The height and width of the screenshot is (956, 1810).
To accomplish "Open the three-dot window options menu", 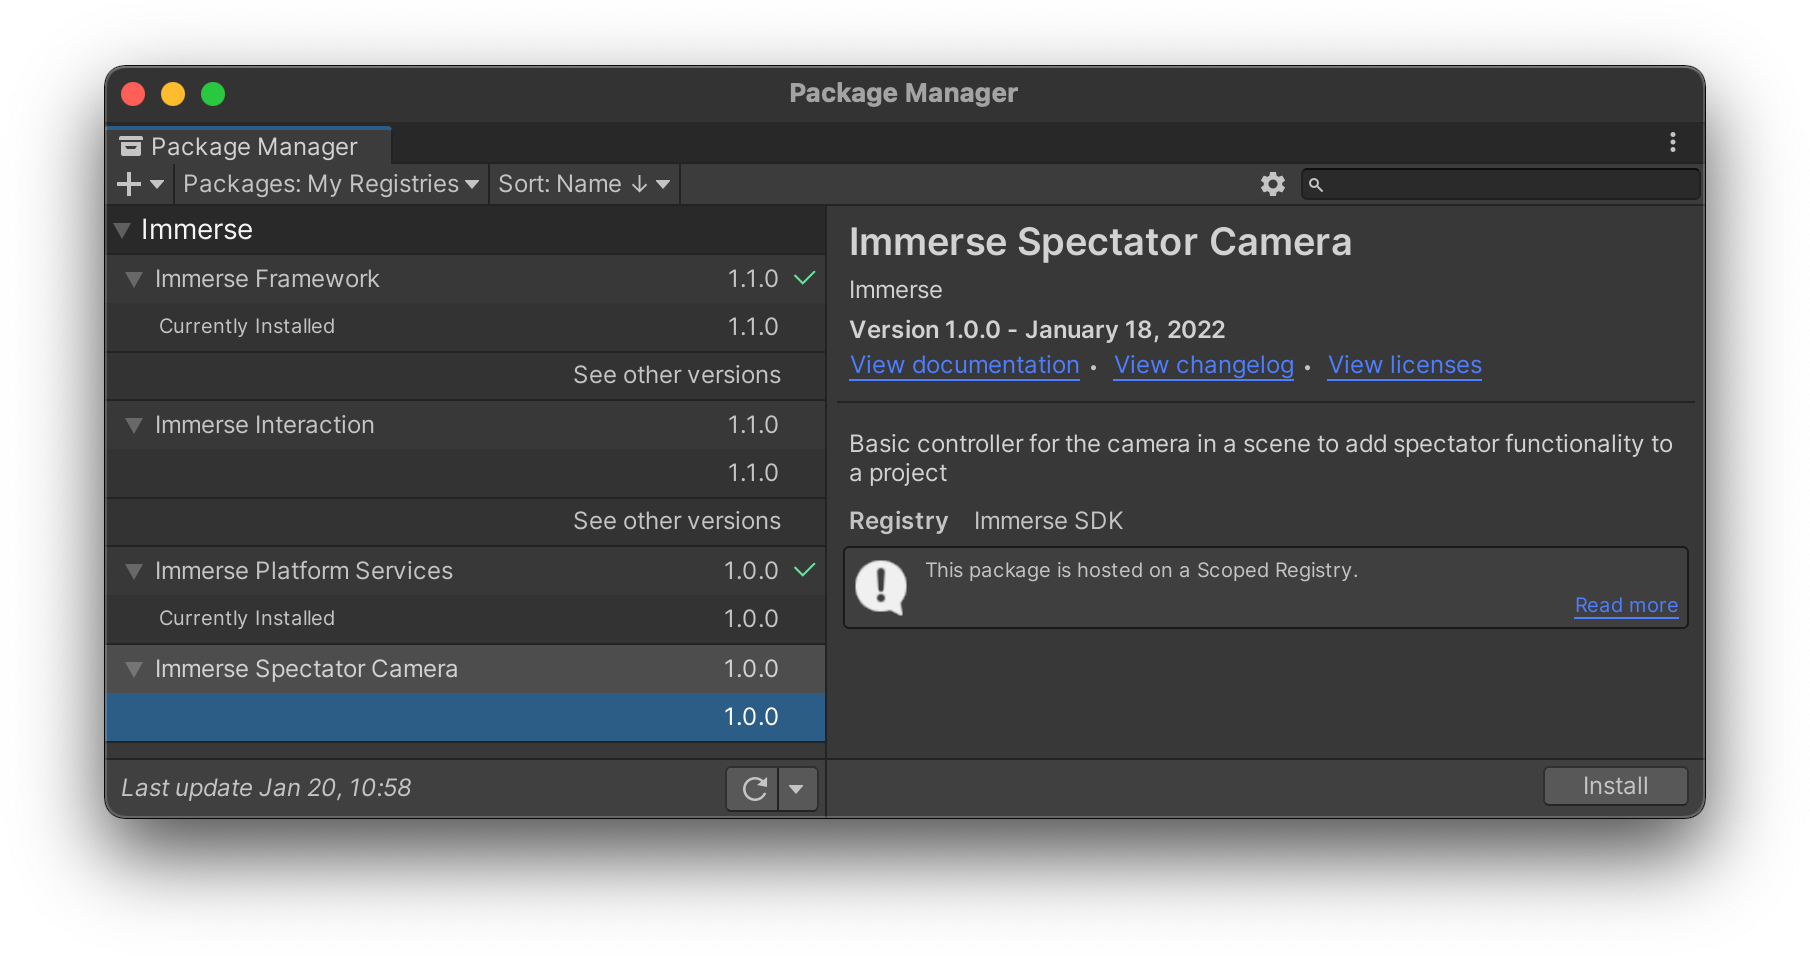I will (x=1672, y=143).
